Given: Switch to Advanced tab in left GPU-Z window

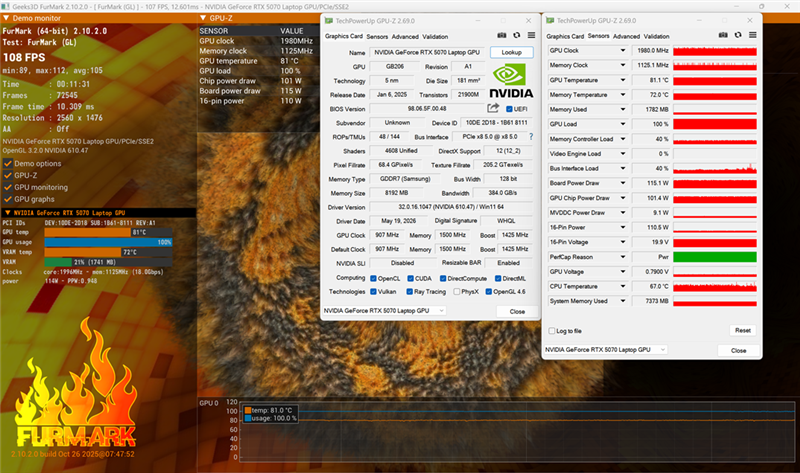Looking at the screenshot, I should click(405, 37).
